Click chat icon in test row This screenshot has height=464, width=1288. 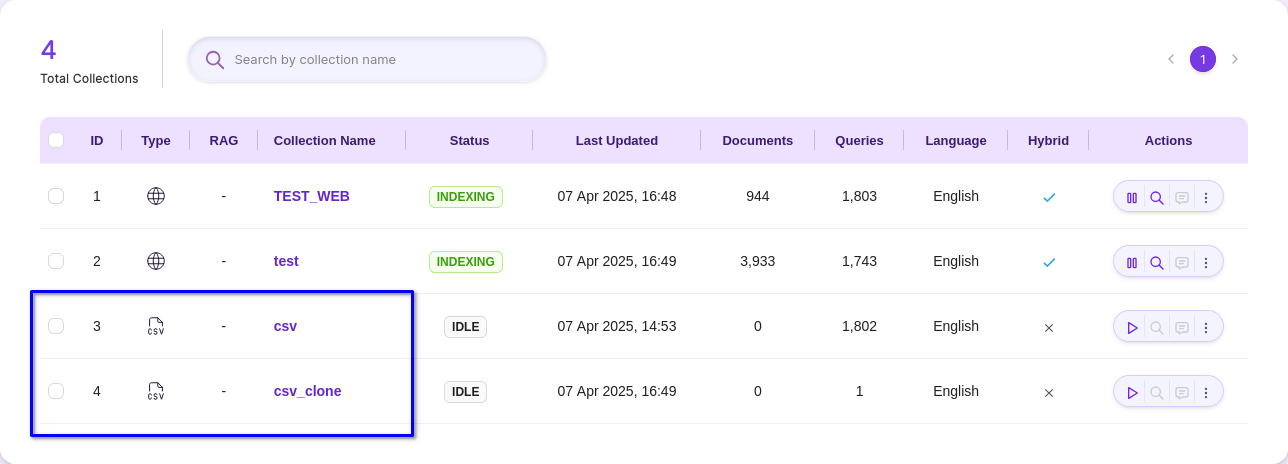[x=1182, y=263]
